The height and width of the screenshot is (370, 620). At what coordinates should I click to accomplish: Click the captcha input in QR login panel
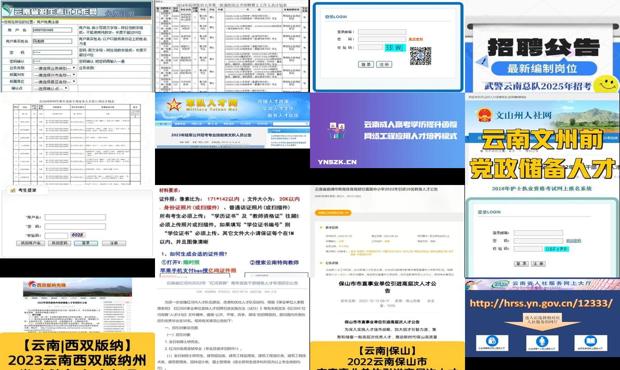pos(371,47)
